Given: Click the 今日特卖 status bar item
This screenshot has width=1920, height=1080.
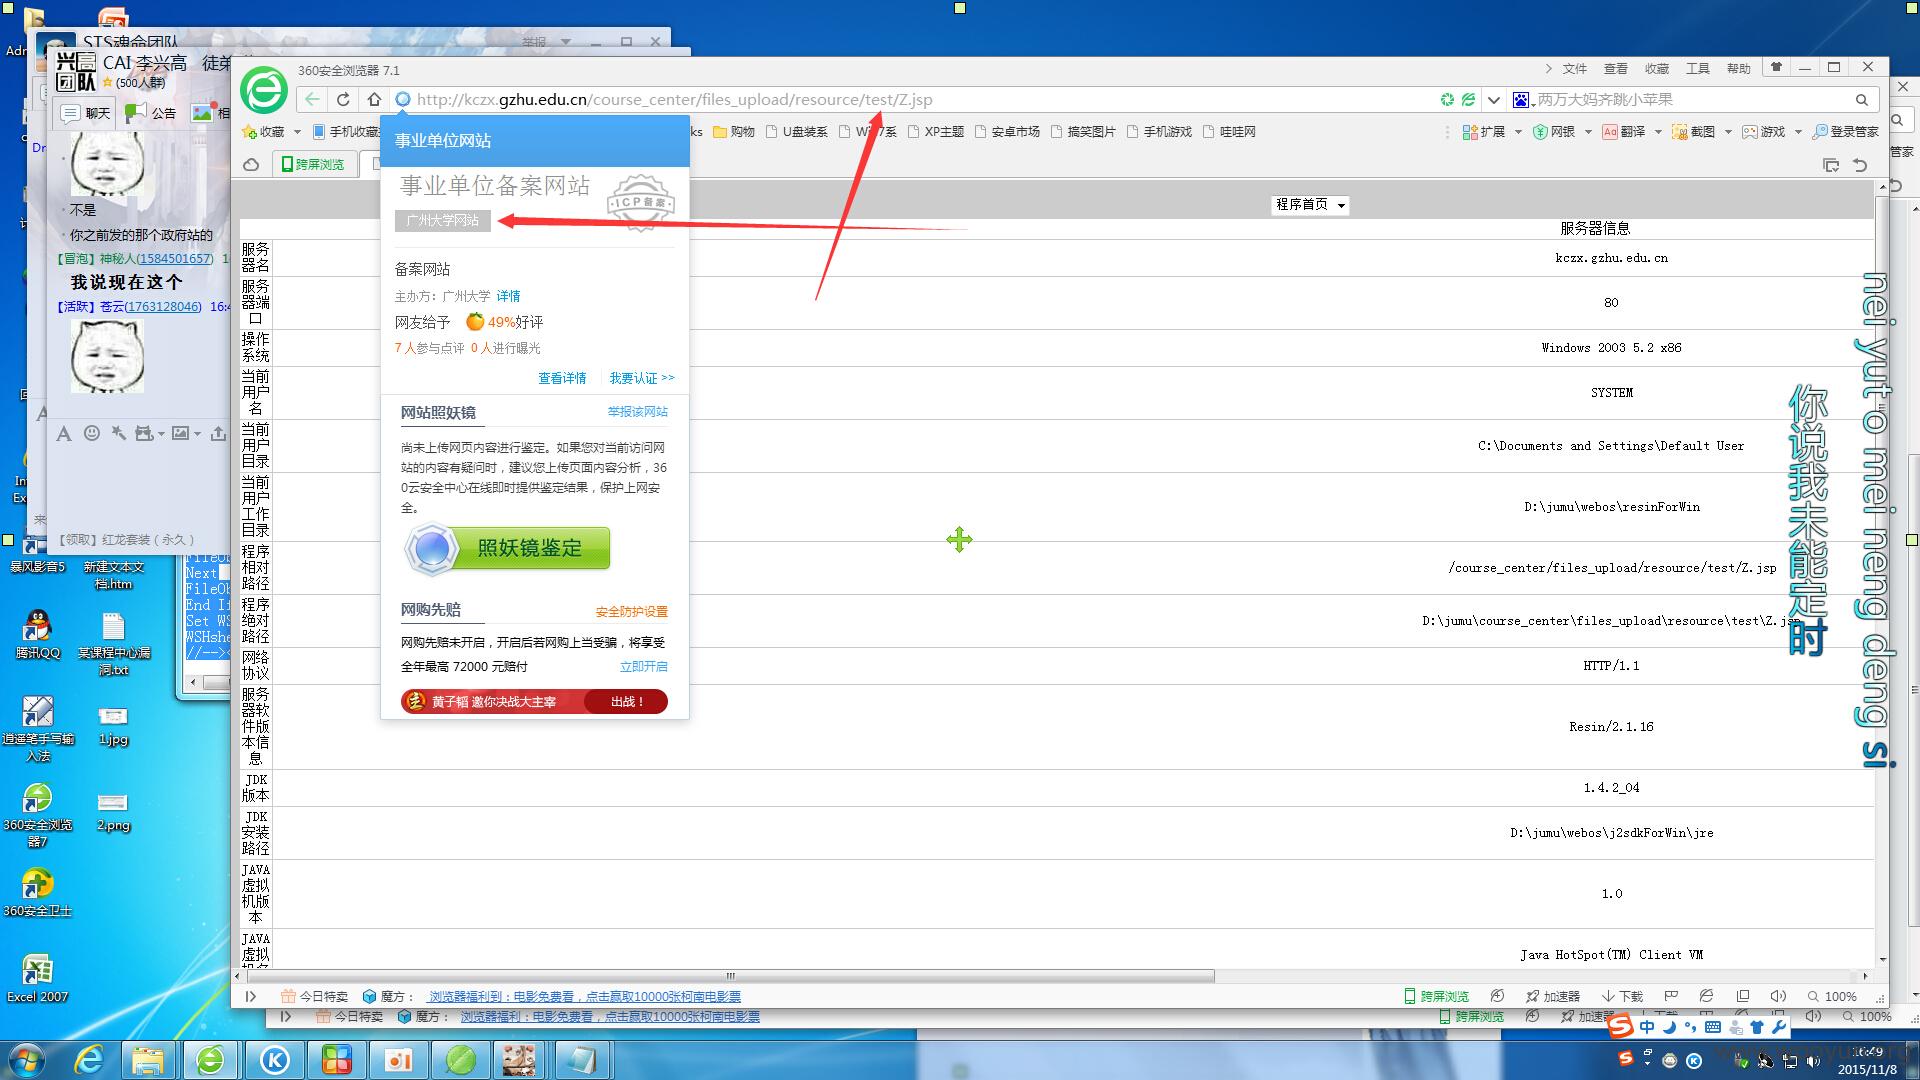Looking at the screenshot, I should [x=314, y=996].
